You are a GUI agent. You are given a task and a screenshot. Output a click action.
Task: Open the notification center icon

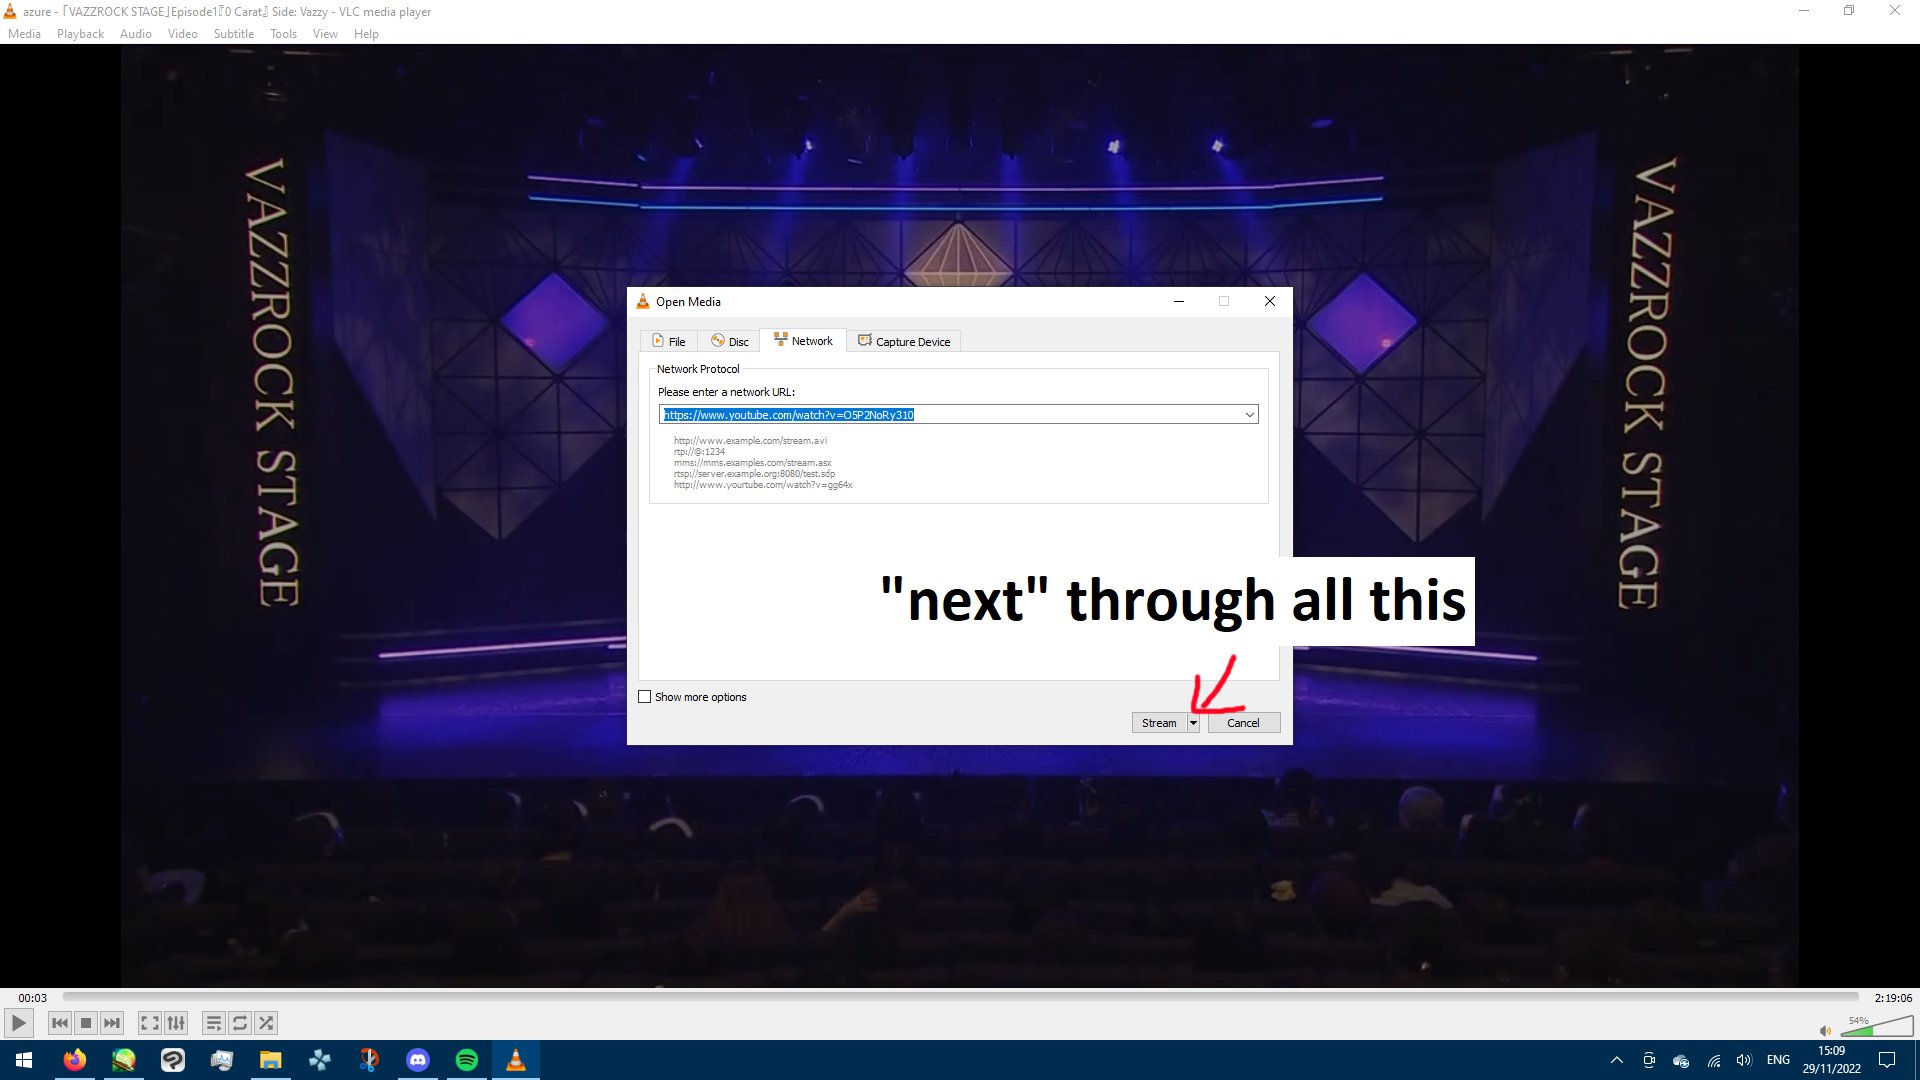click(x=1887, y=1060)
